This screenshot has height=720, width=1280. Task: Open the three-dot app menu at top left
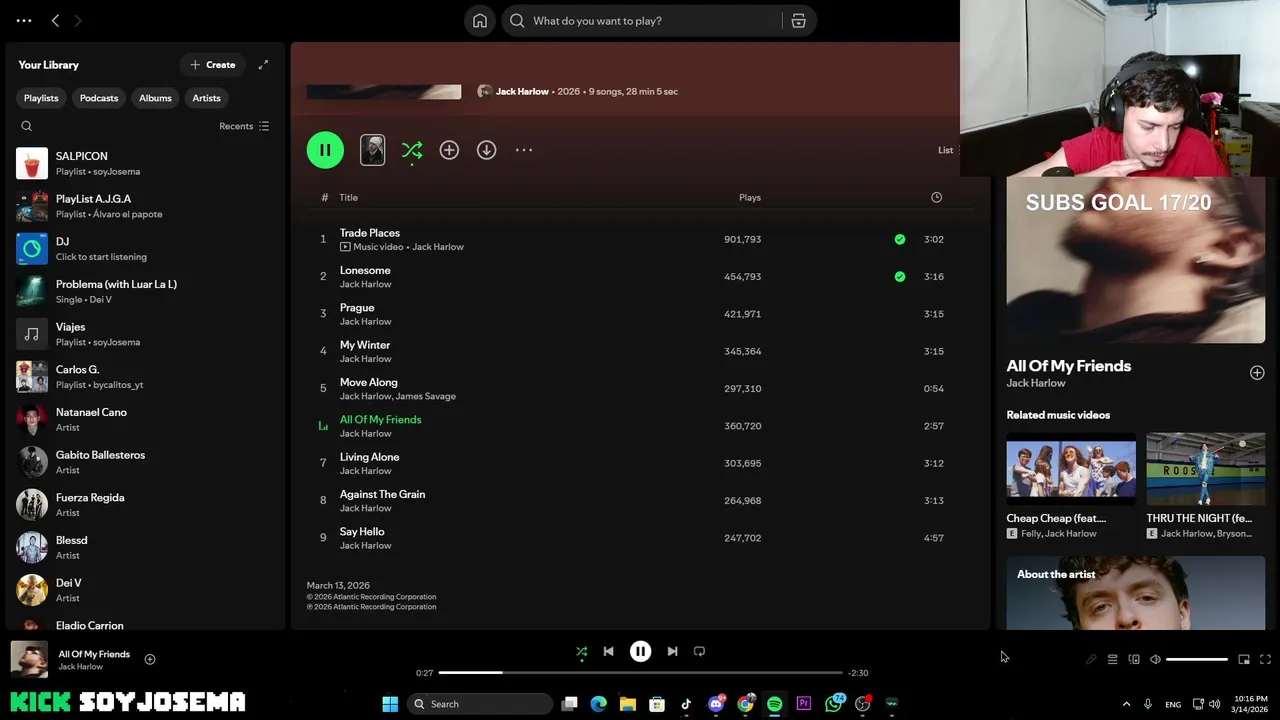[x=24, y=21]
